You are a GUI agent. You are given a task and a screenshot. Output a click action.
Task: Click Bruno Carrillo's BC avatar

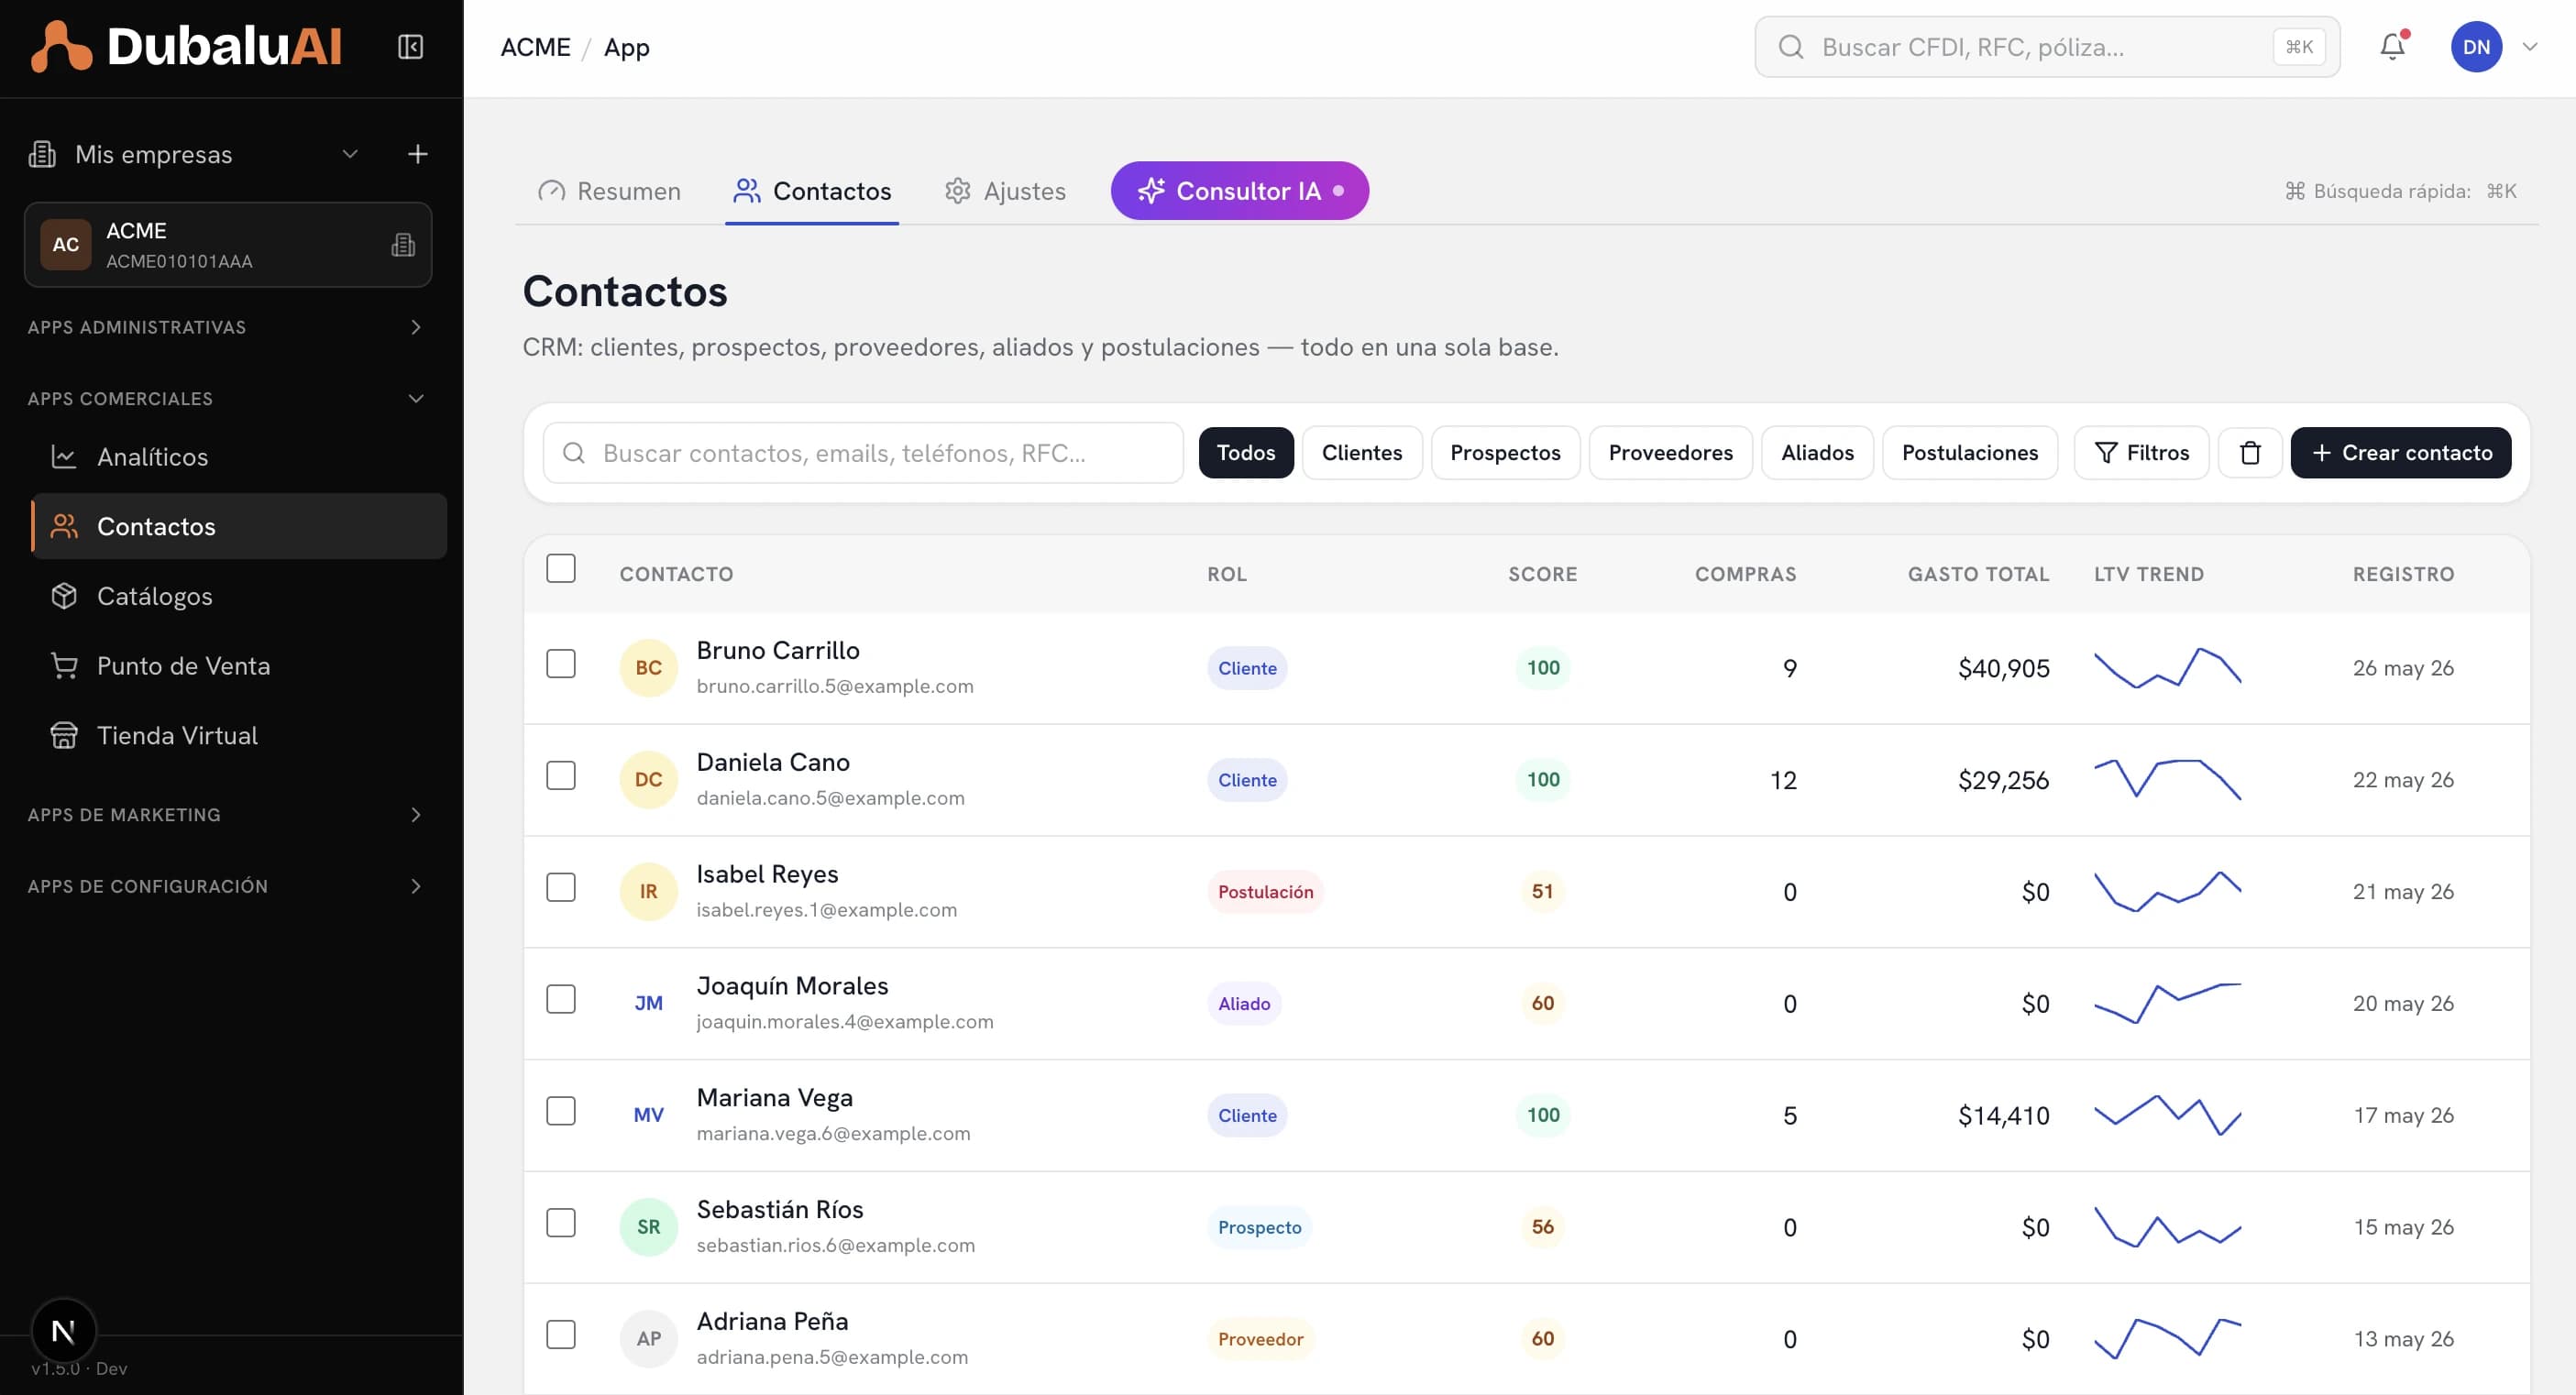(648, 668)
